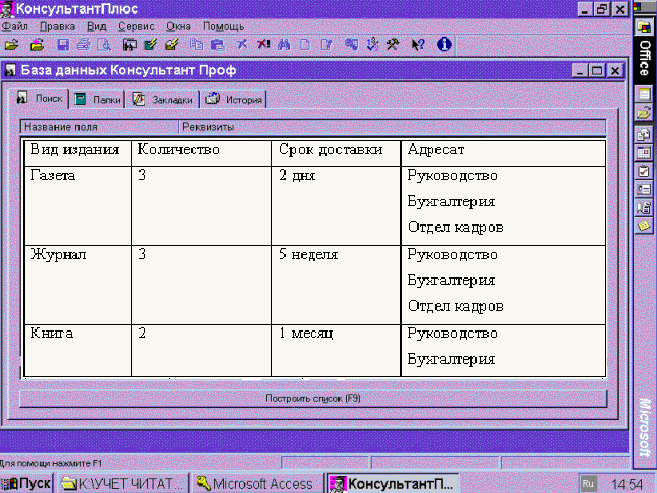The width and height of the screenshot is (657, 493).
Task: Click the Пуск start button
Action: [x=26, y=484]
